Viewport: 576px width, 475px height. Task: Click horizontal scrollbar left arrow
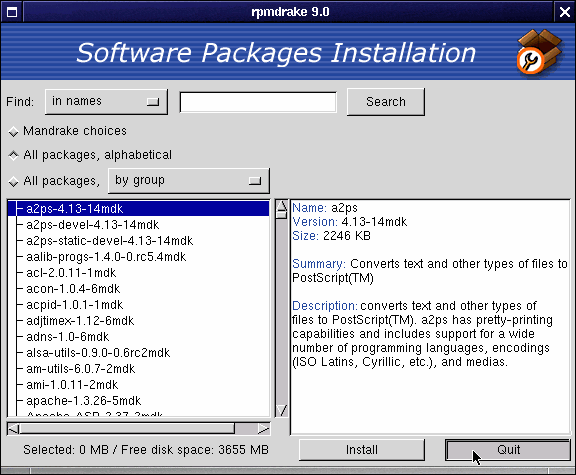click(14, 429)
